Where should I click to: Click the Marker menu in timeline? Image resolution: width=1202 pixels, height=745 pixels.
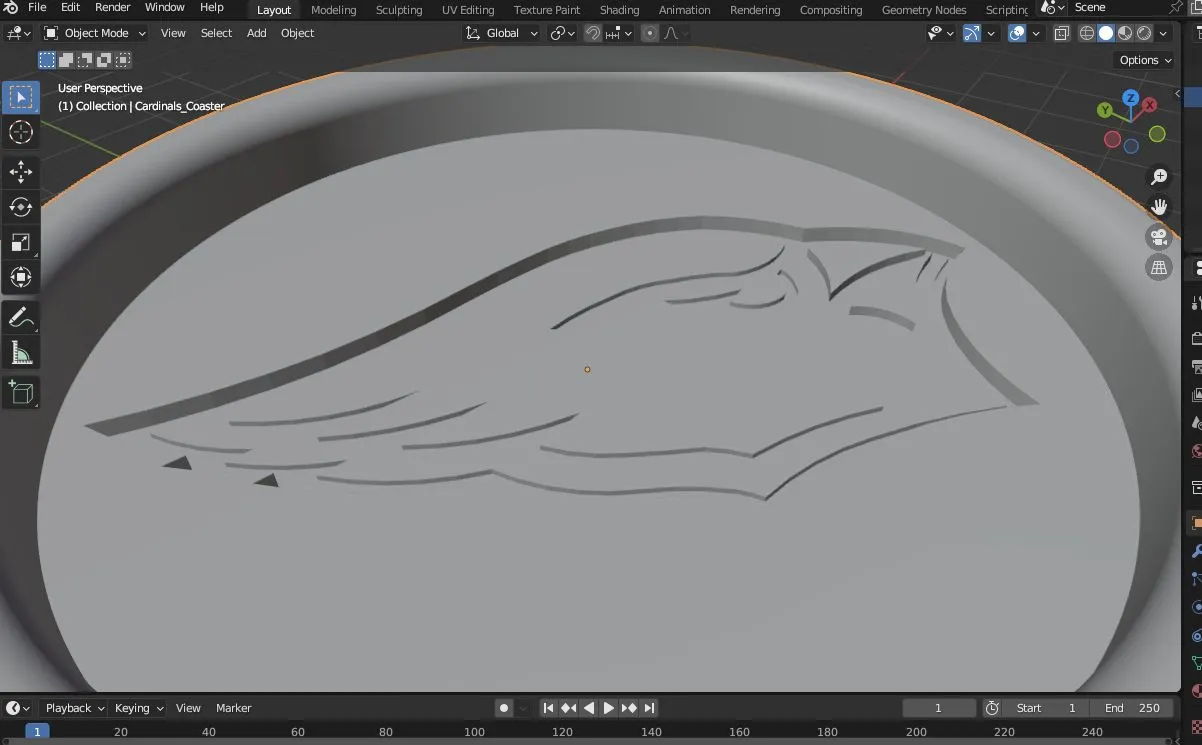(234, 708)
